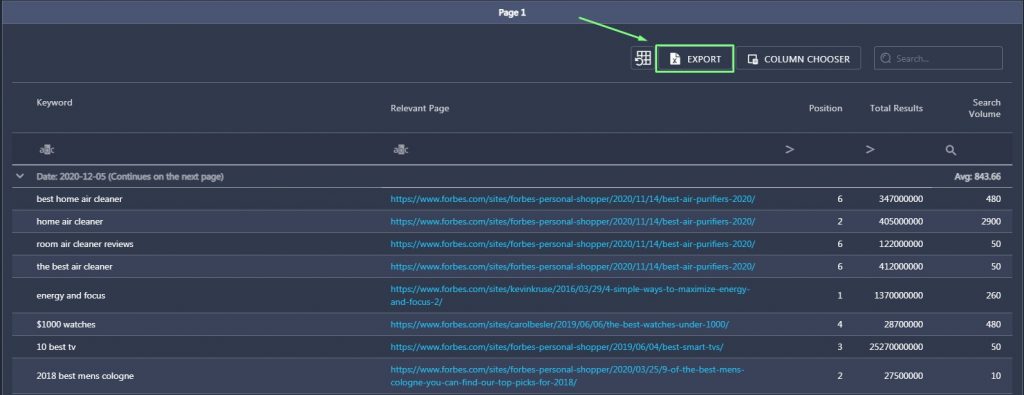
Task: Click the Avg: 843.66 summary value
Action: pos(978,177)
